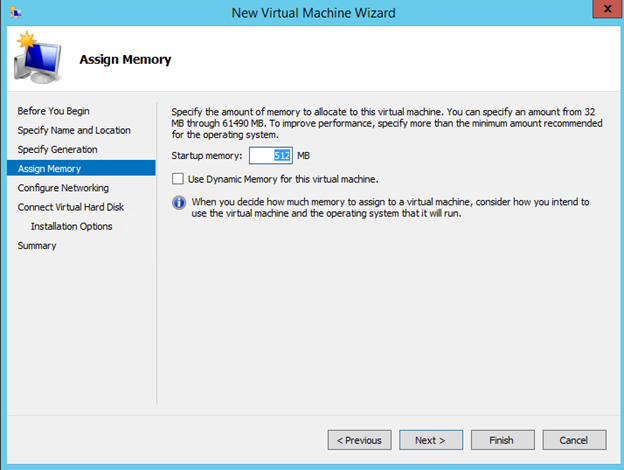This screenshot has height=470, width=624.
Task: Click Finish to complete the wizard
Action: point(501,440)
